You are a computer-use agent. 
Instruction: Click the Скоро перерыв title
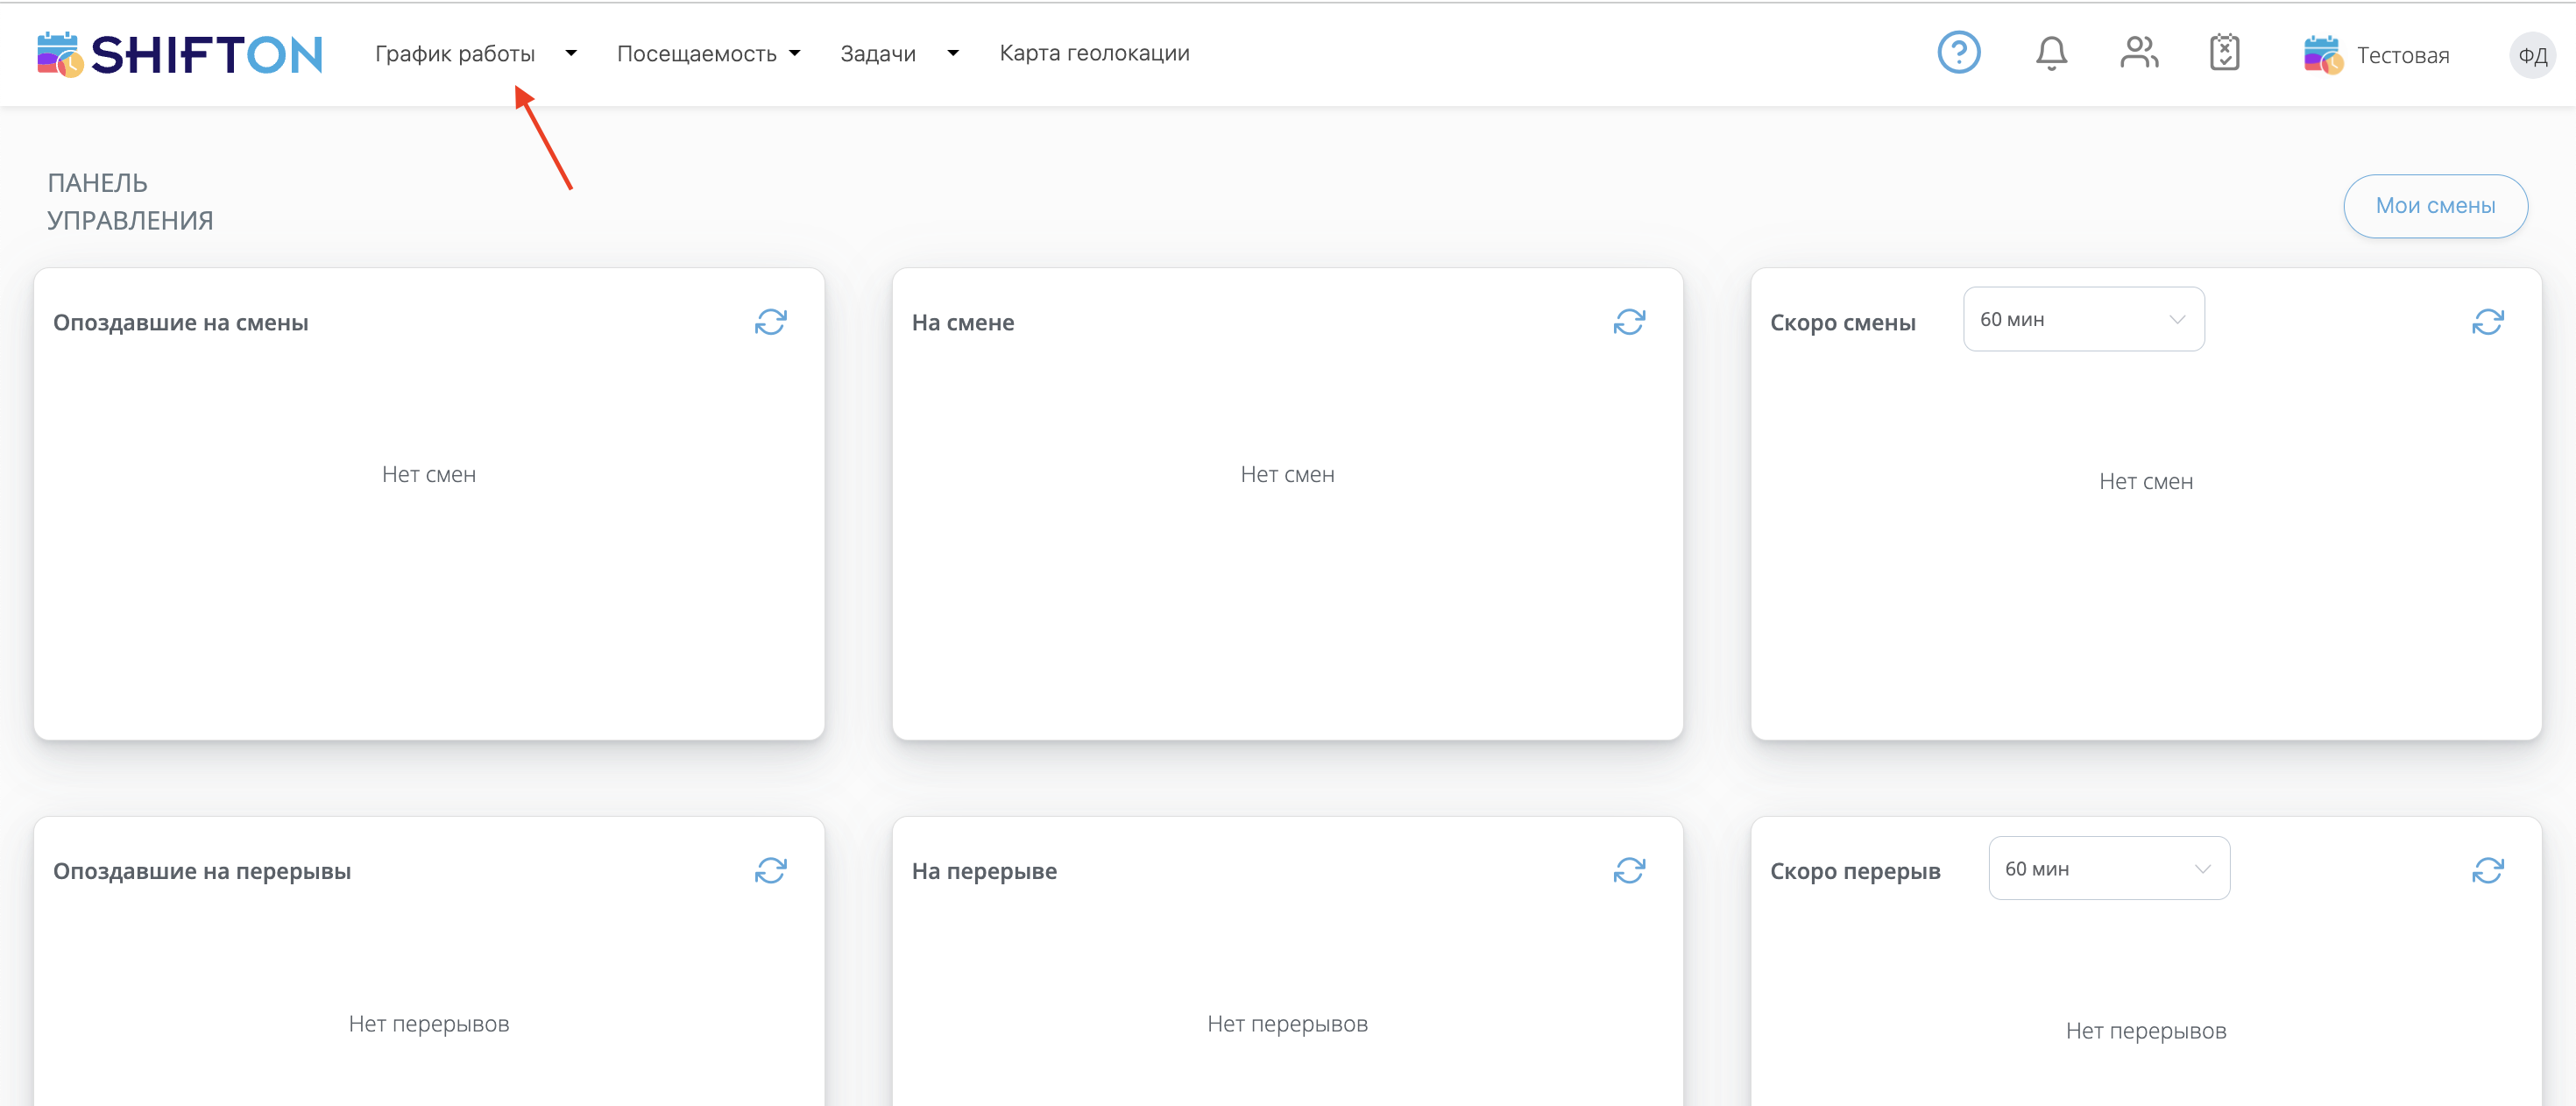coord(1855,871)
